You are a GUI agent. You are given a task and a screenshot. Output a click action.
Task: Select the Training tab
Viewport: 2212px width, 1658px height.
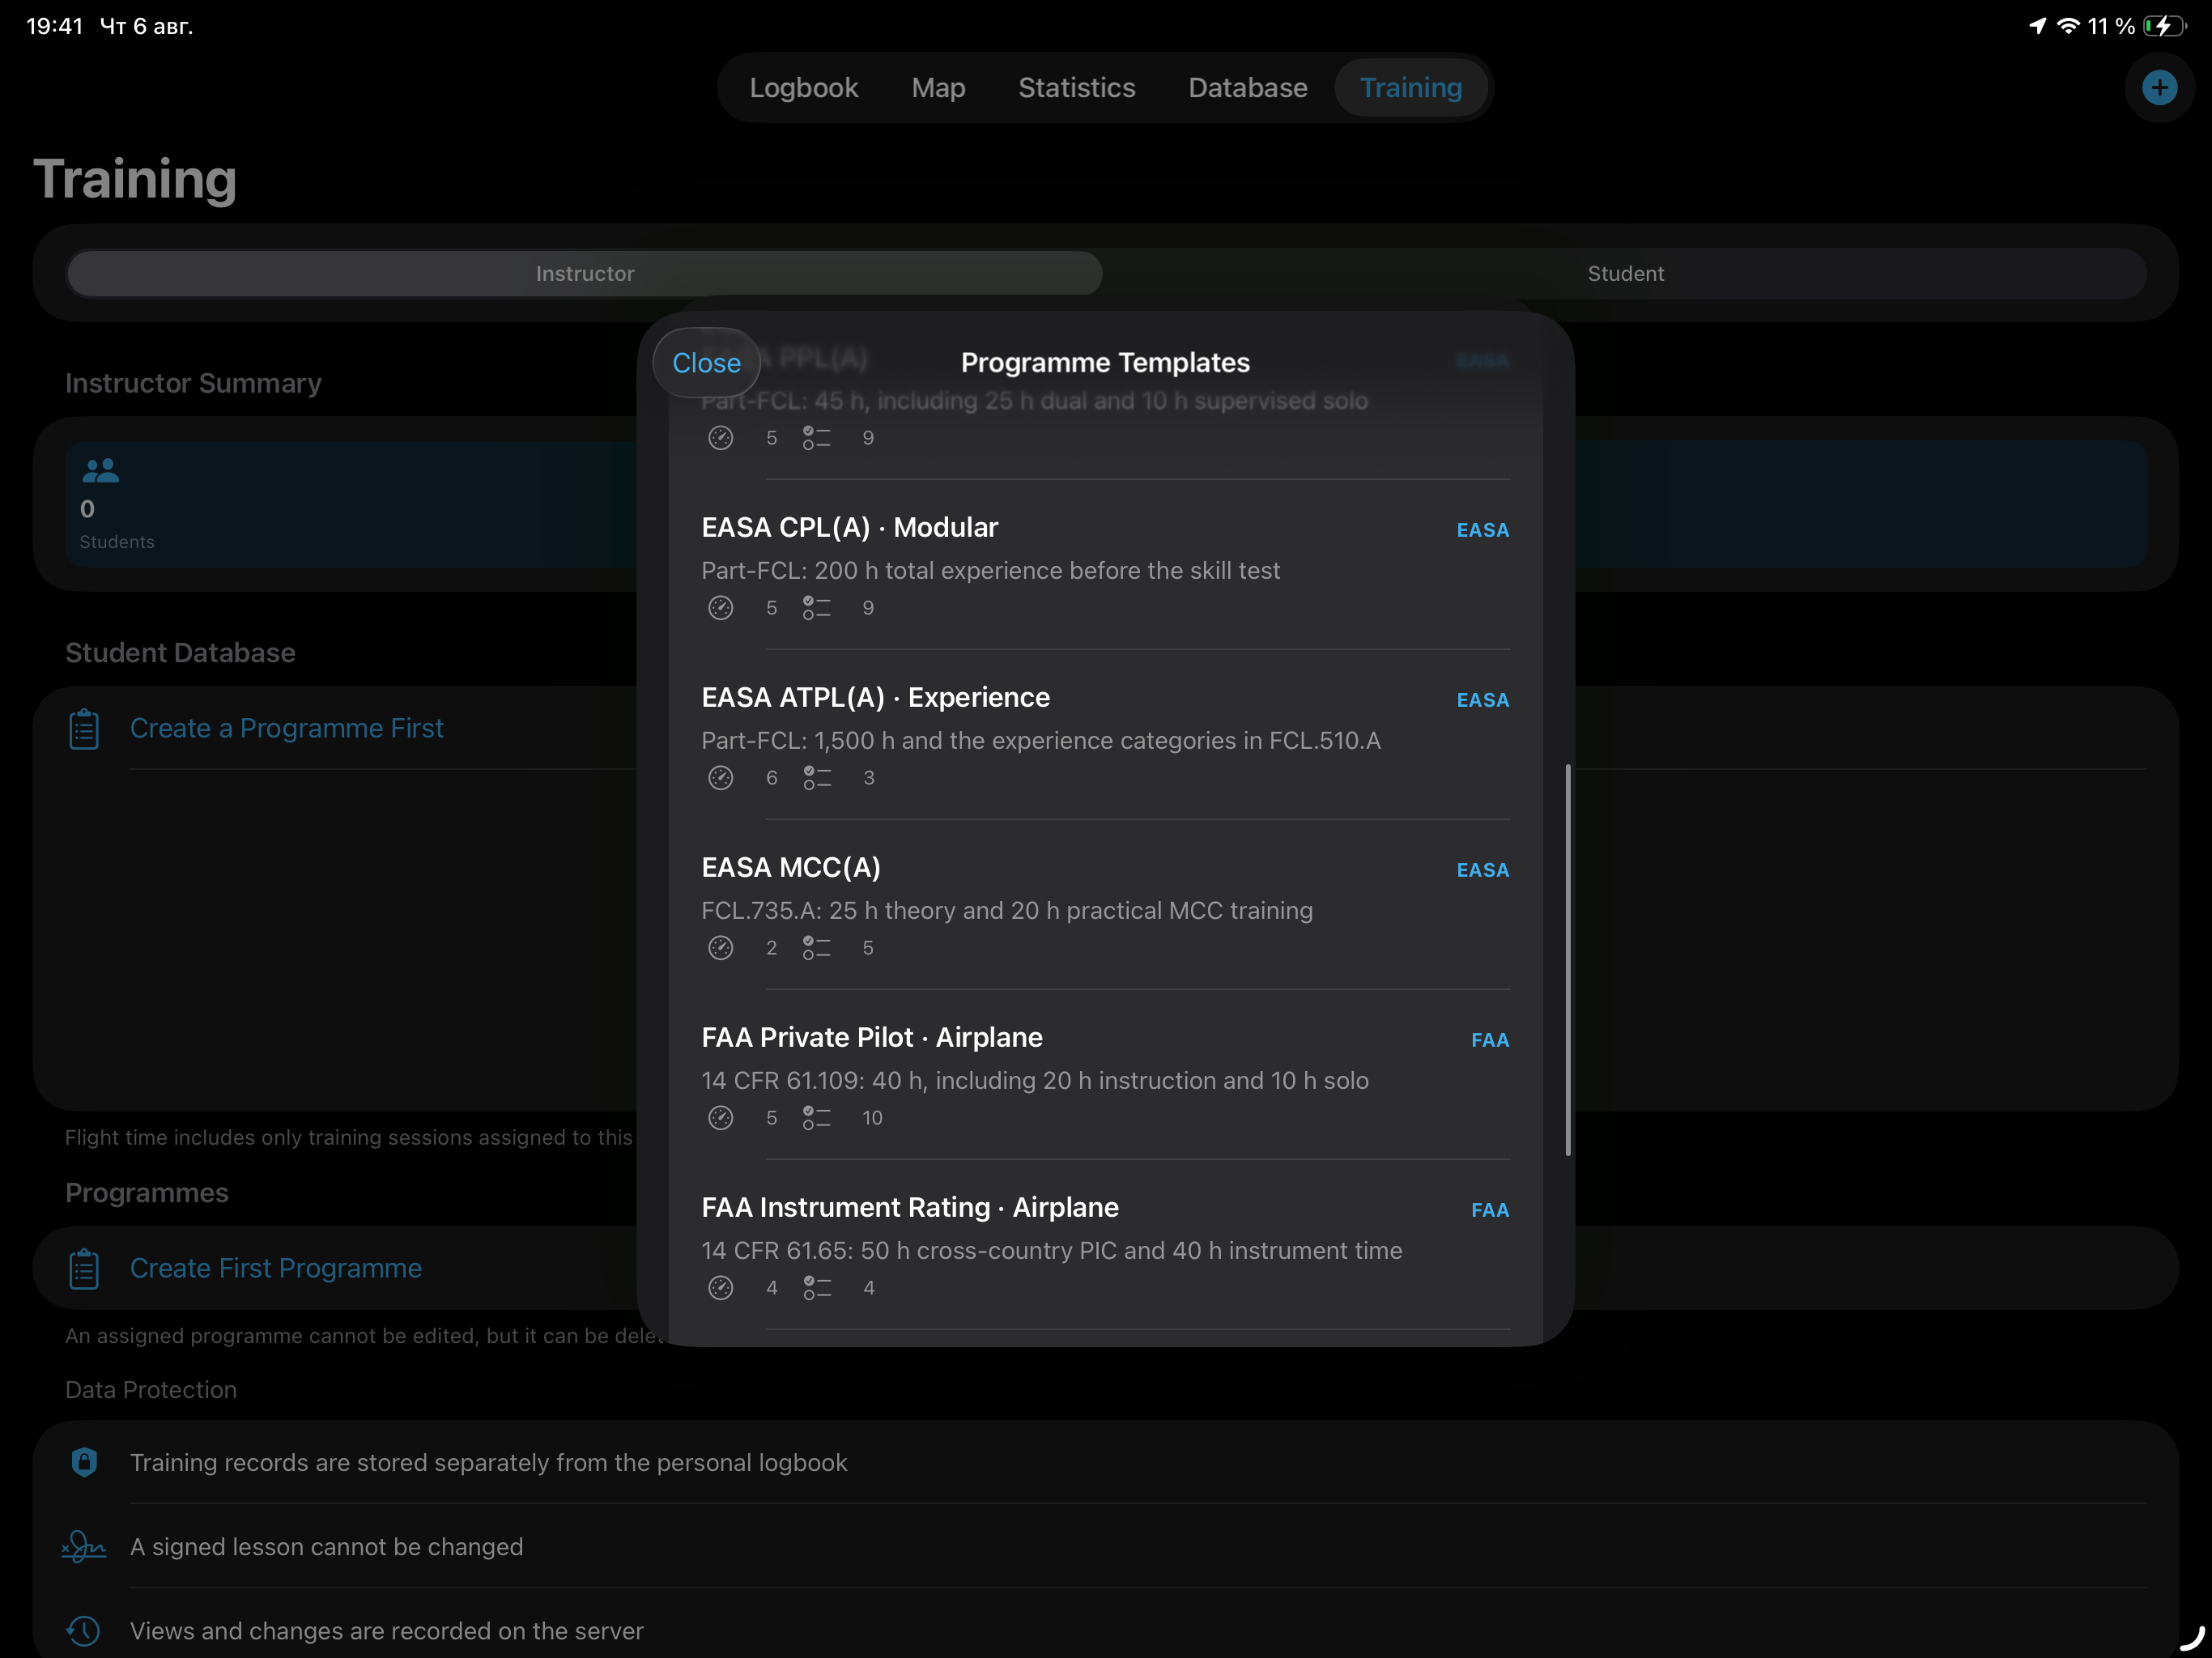tap(1411, 88)
